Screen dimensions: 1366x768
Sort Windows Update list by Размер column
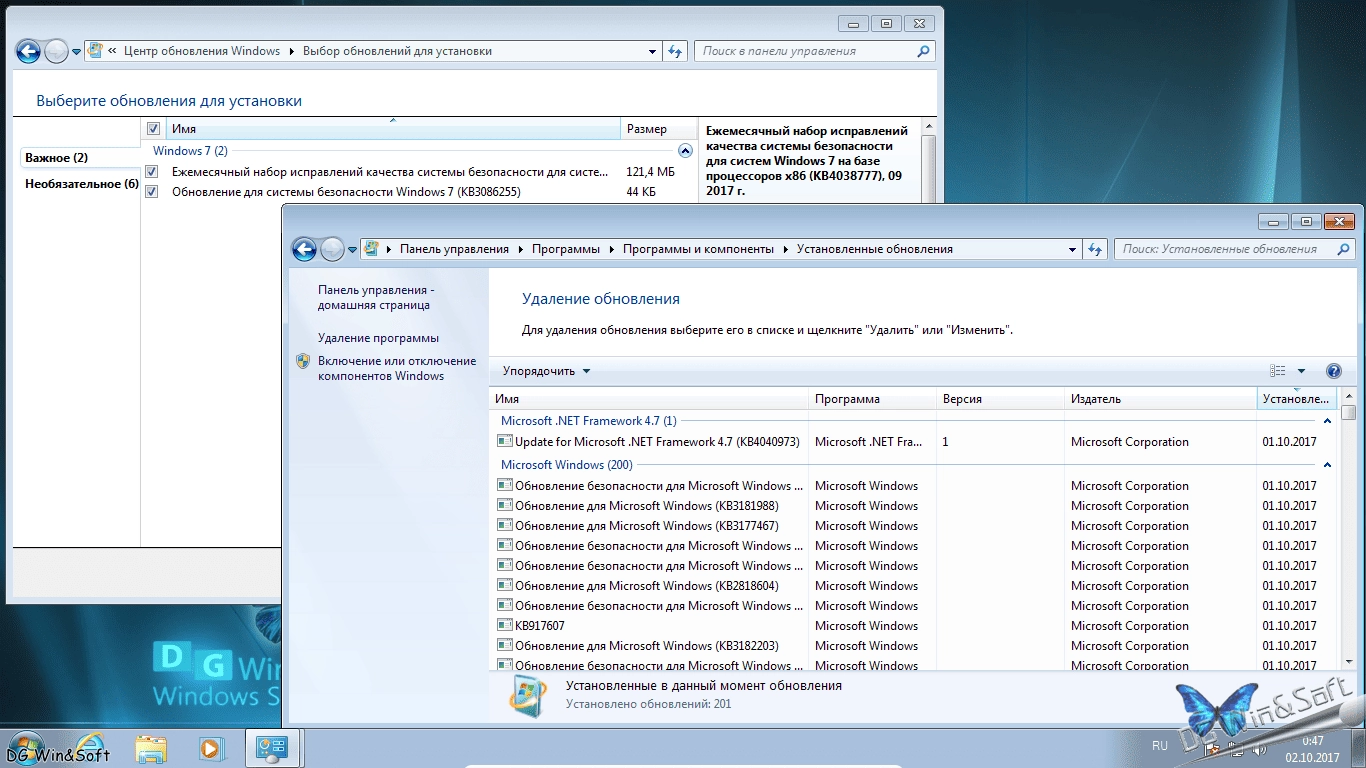click(x=659, y=129)
